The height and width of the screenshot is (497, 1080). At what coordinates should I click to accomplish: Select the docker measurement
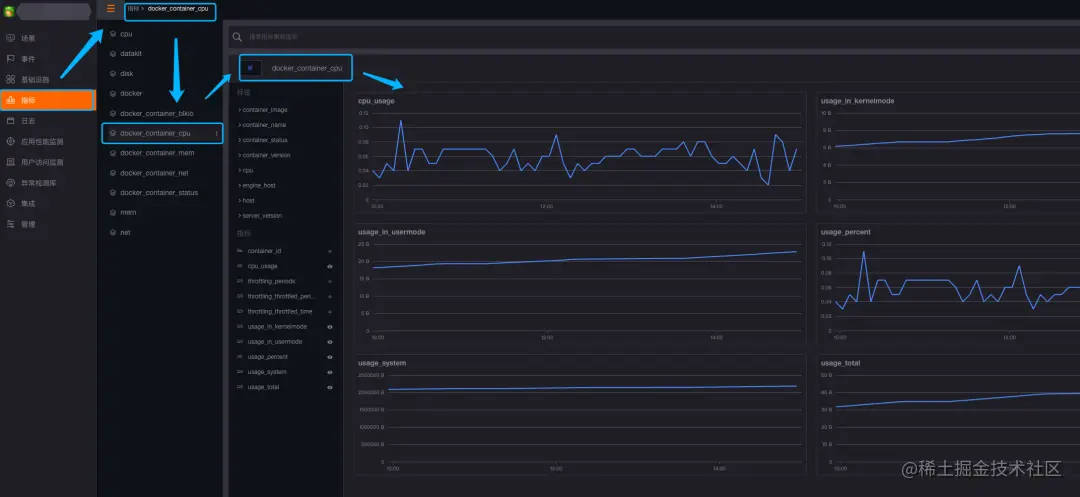coord(131,94)
